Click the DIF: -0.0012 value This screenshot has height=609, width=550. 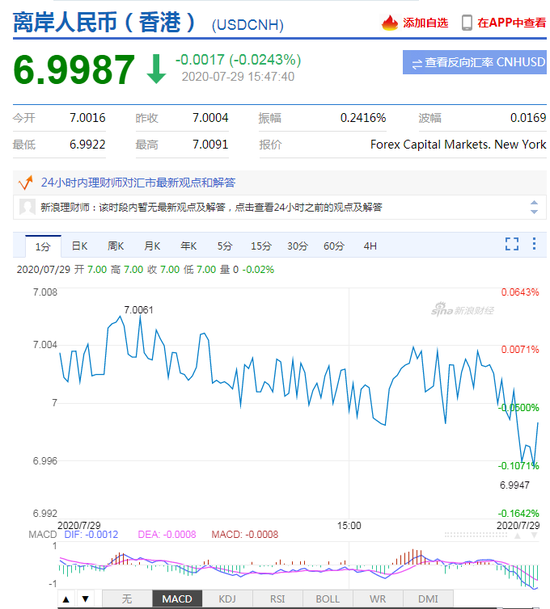click(x=91, y=534)
